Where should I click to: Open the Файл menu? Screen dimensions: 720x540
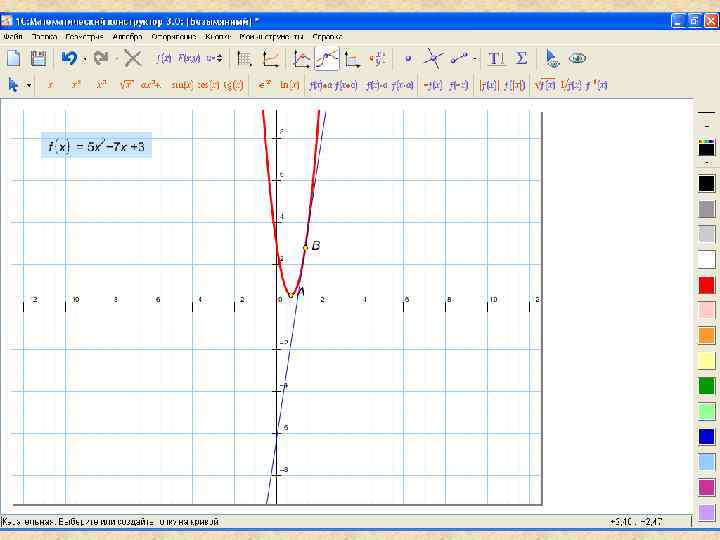pos(12,36)
